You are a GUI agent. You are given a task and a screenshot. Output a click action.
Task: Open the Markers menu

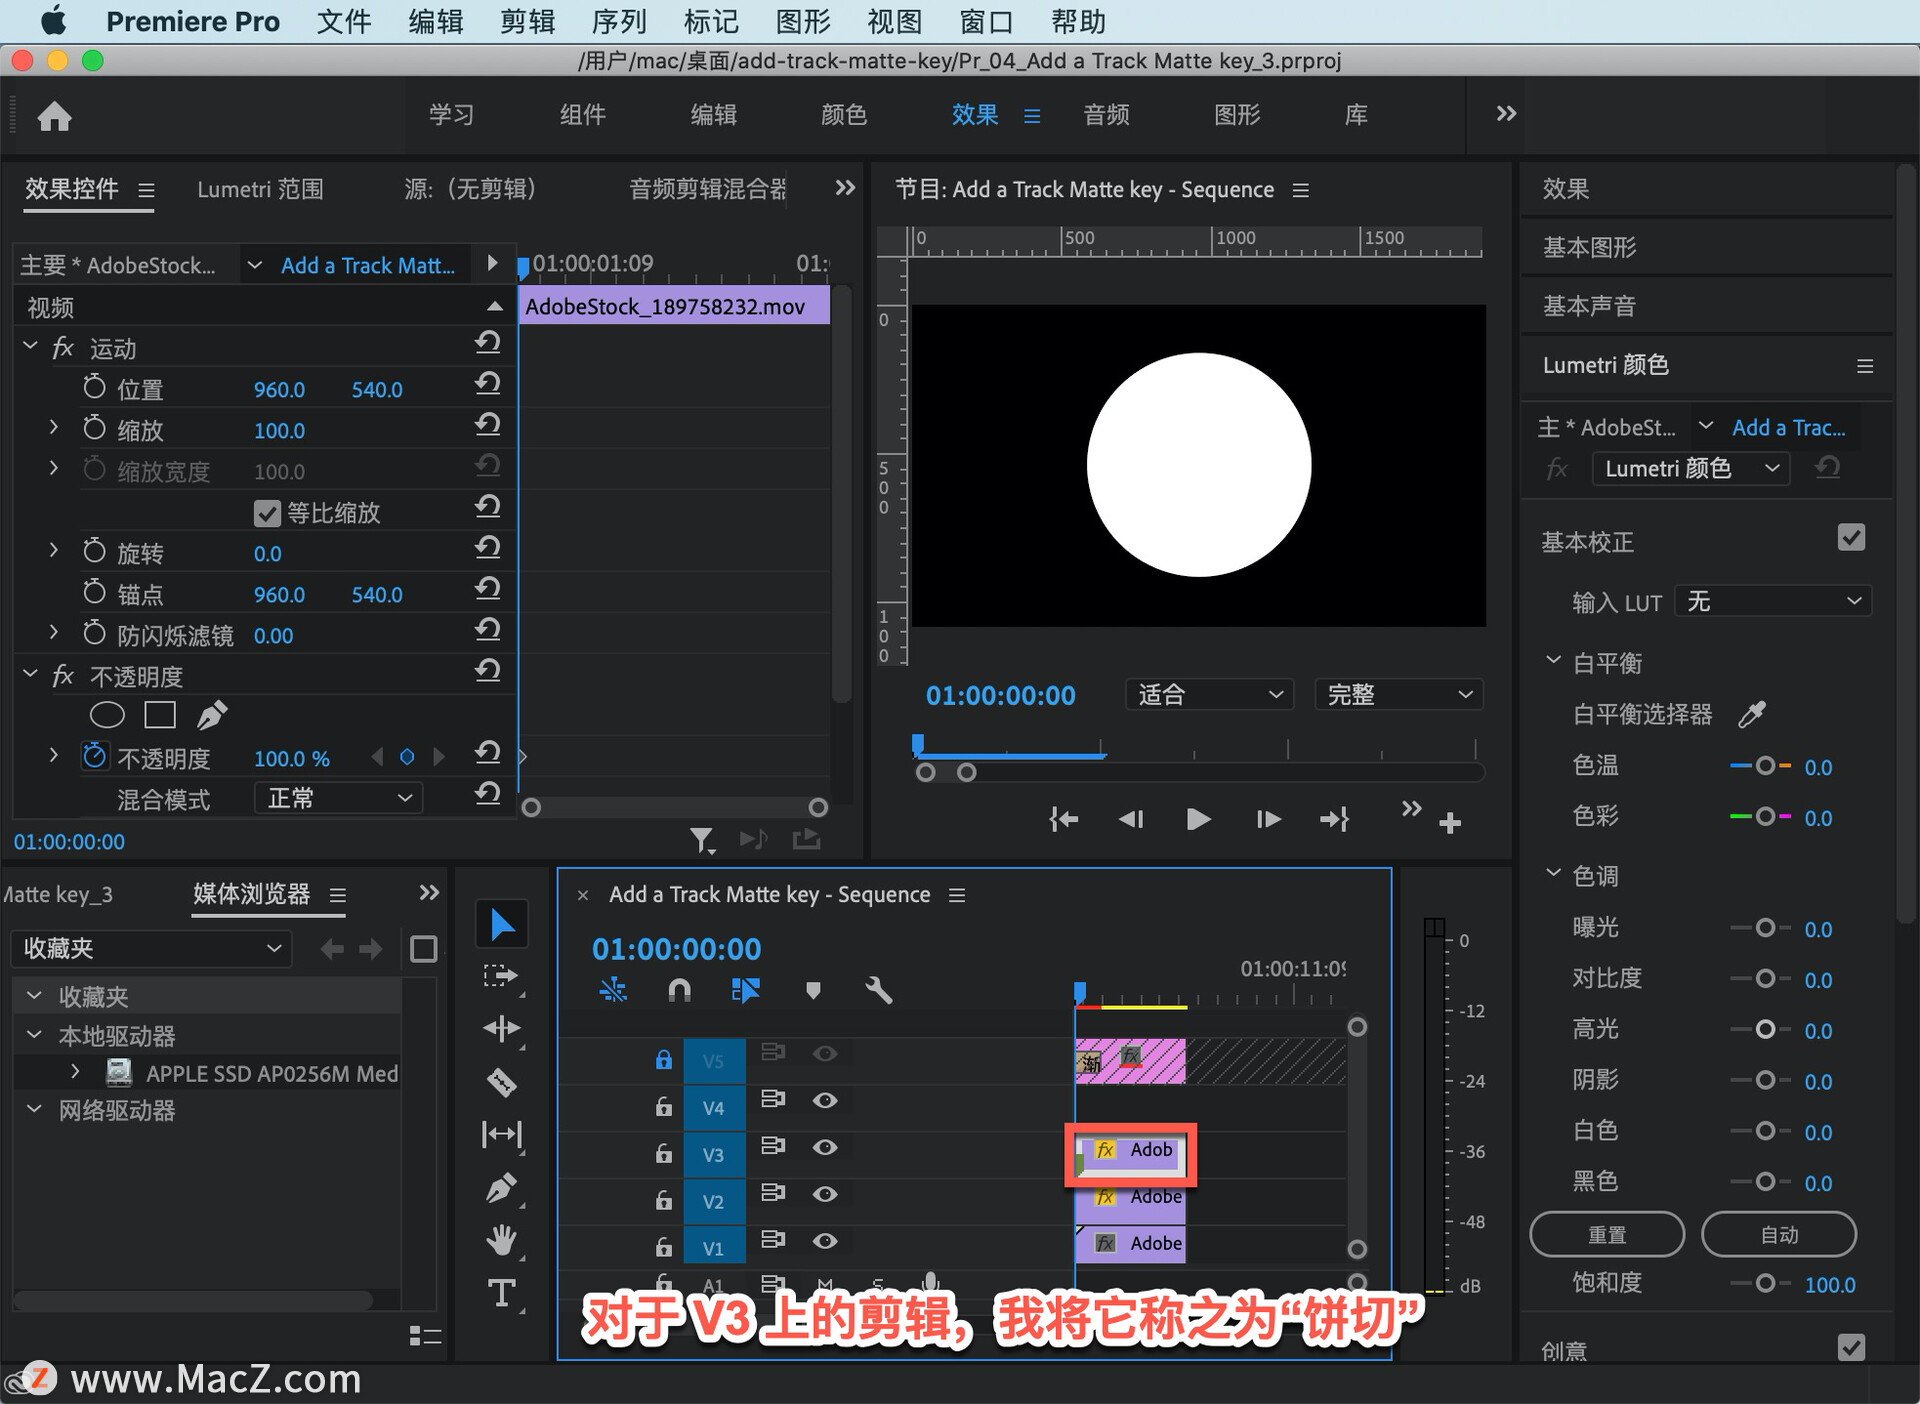(711, 21)
